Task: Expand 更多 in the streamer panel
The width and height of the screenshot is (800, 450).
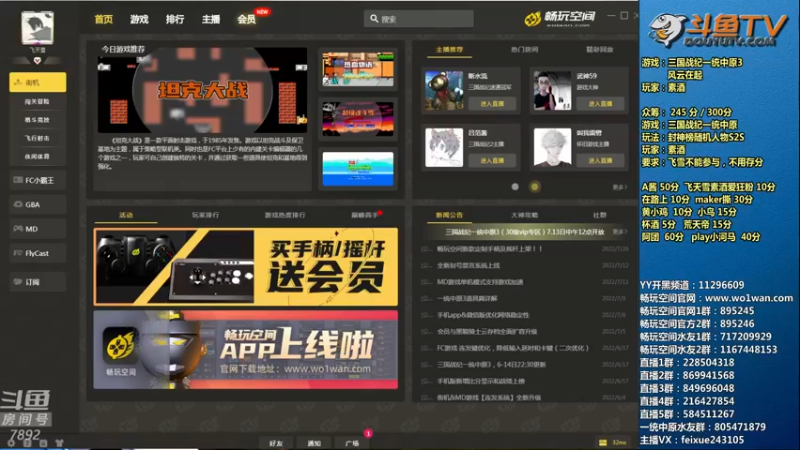Action: click(x=619, y=187)
